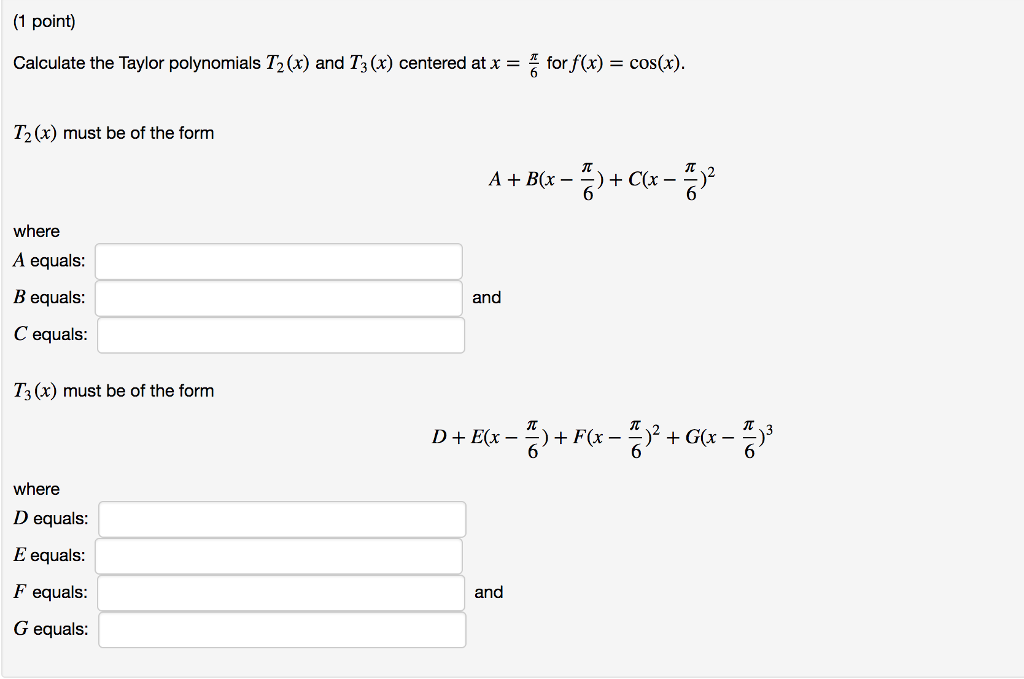Image resolution: width=1024 pixels, height=679 pixels.
Task: Click the input field for F equals
Action: [280, 592]
